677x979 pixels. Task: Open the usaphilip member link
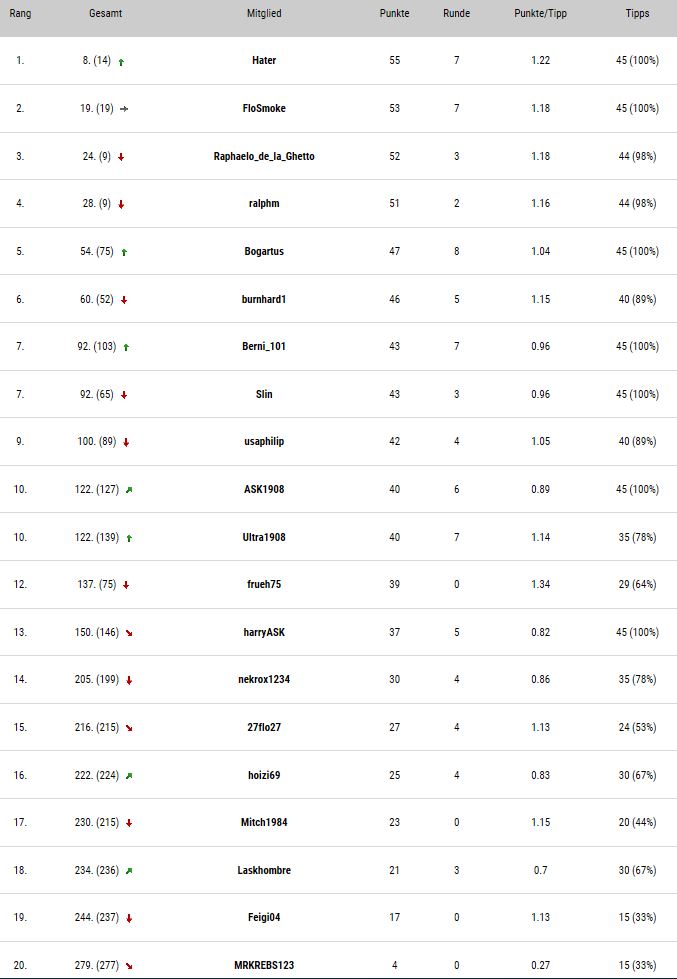point(264,441)
